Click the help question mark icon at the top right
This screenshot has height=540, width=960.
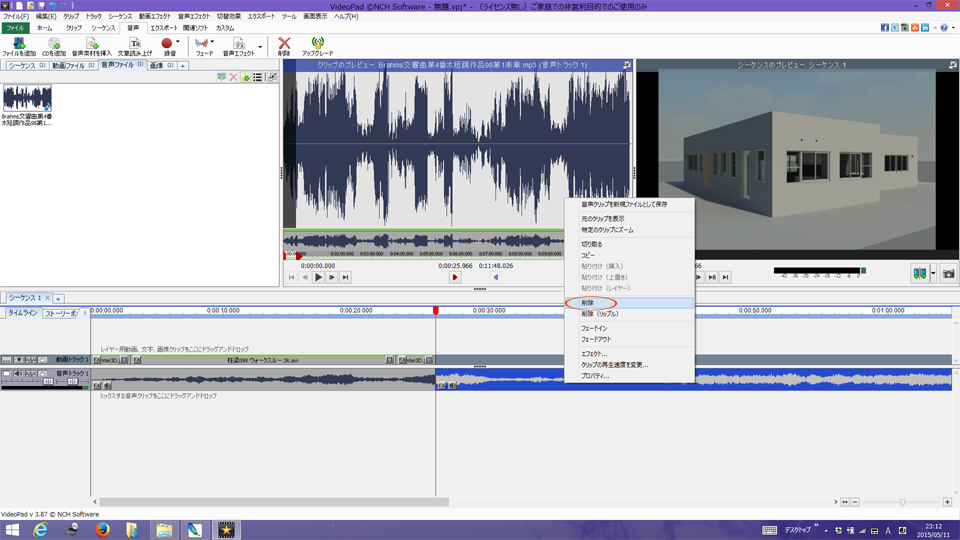(x=944, y=28)
